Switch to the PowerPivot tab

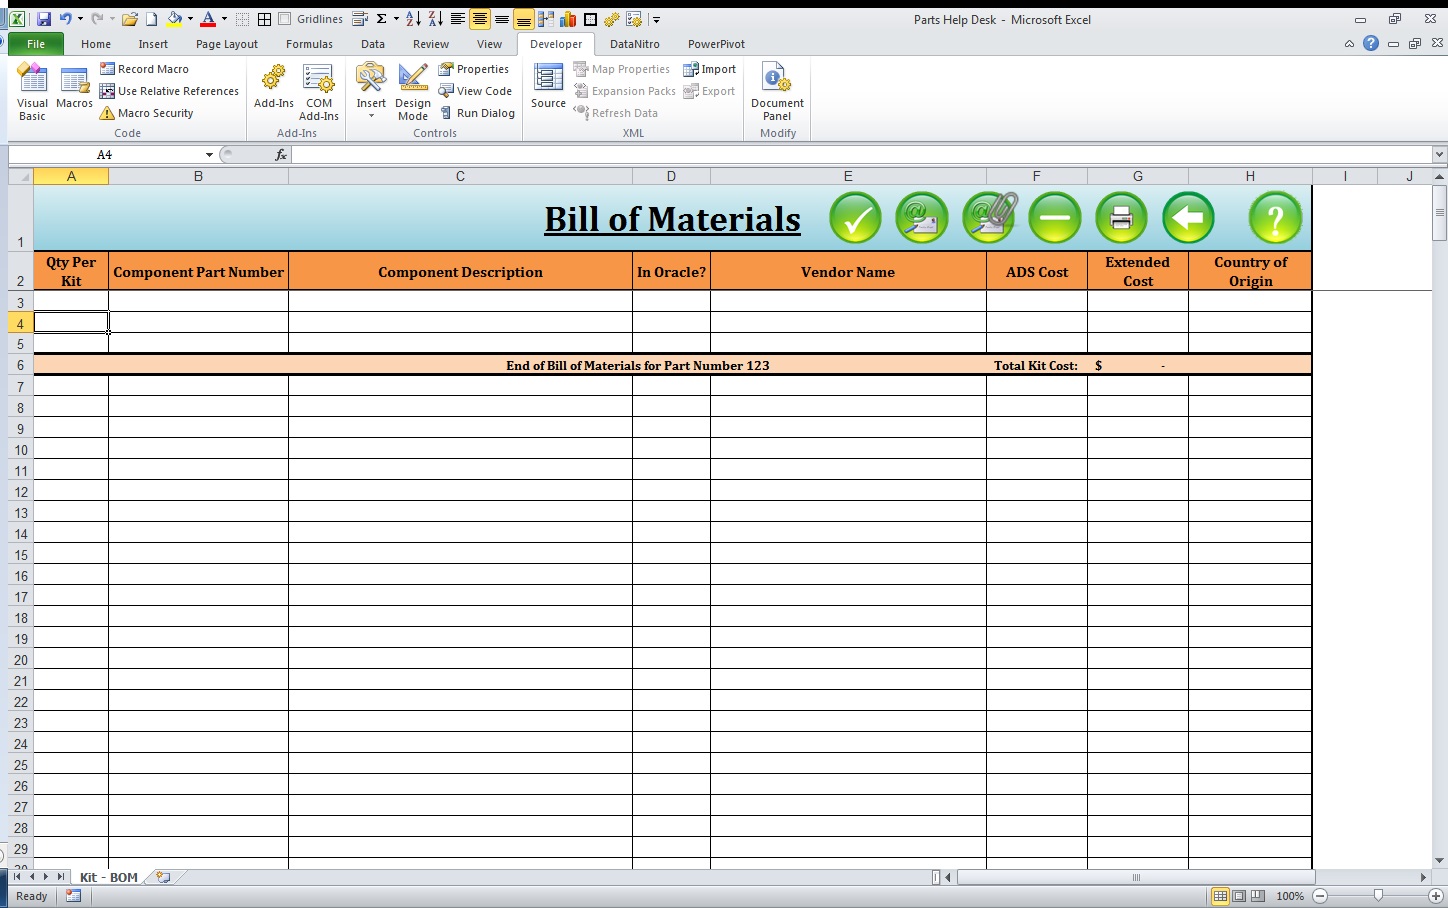coord(716,44)
